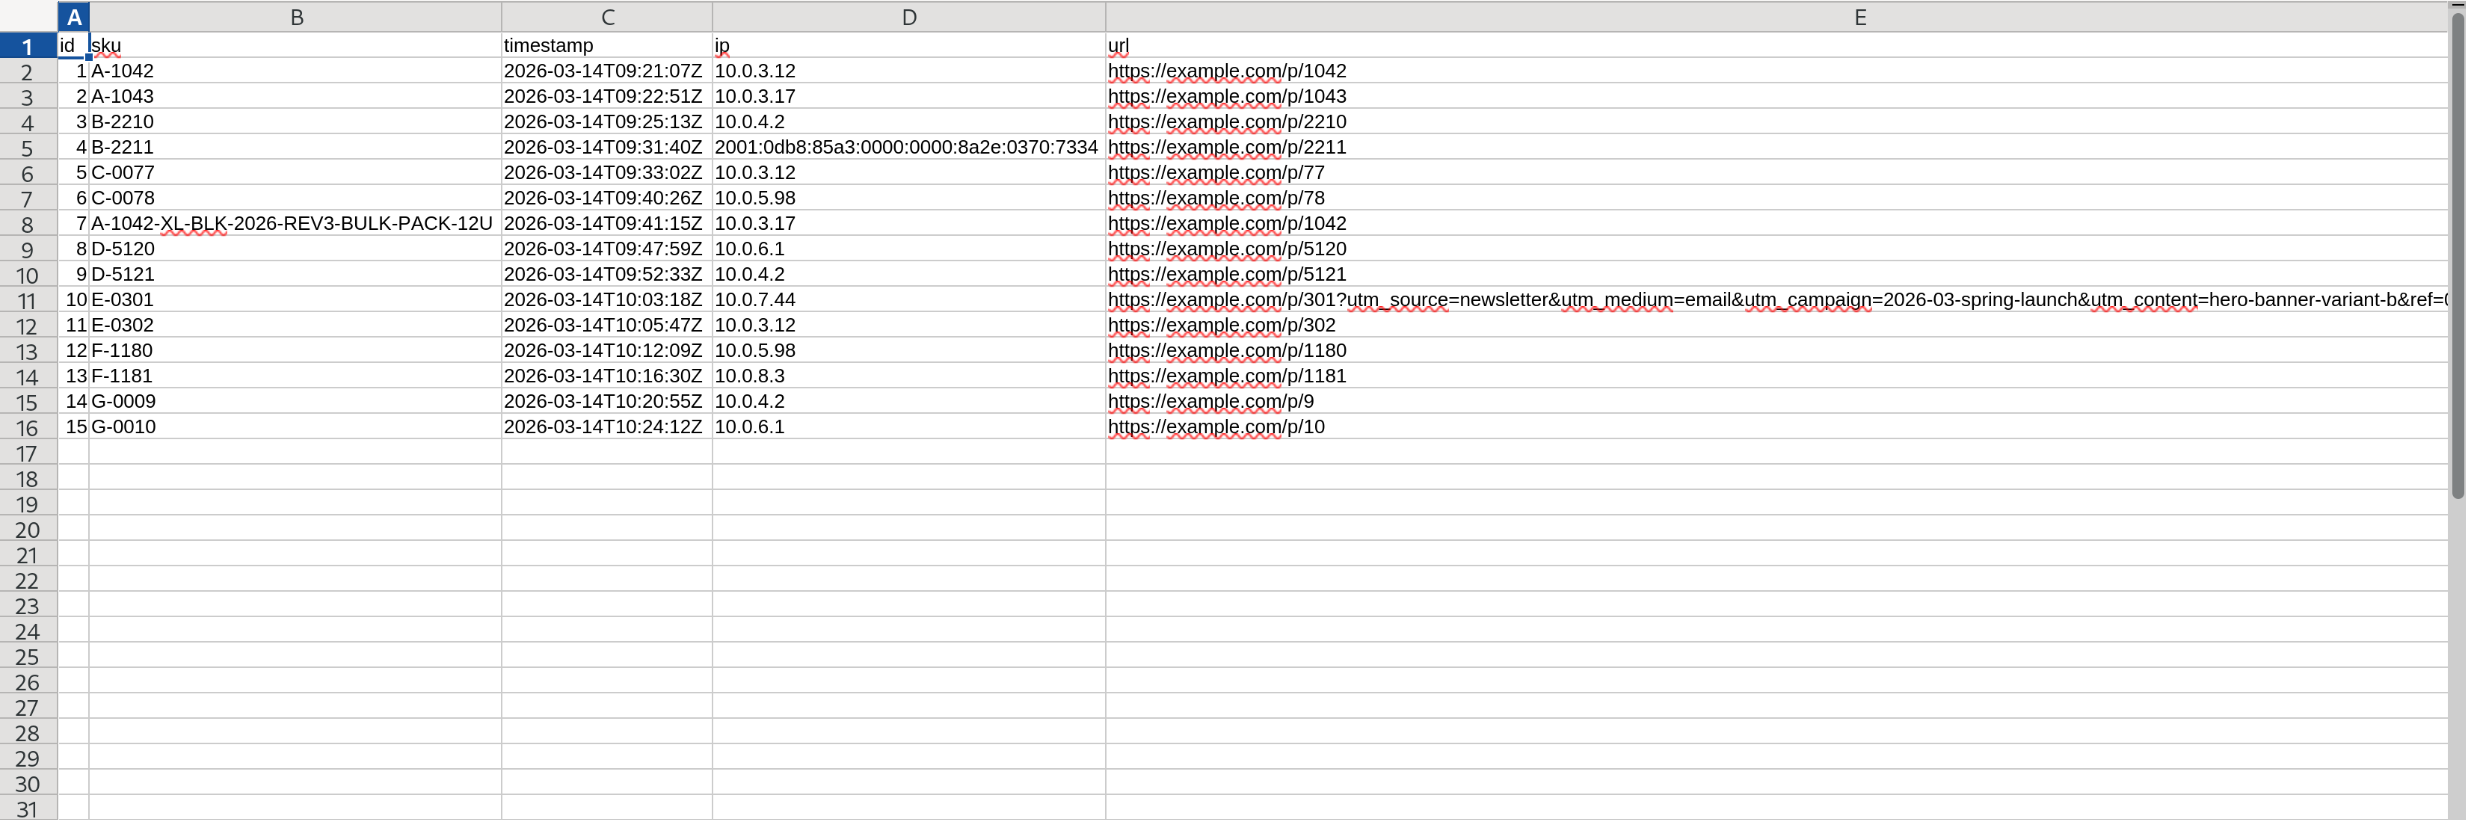The height and width of the screenshot is (820, 2466).
Task: Select the long SKU A-1042-XL-BLK-2026-REV3-BULK-PACK-12U
Action: [x=295, y=223]
